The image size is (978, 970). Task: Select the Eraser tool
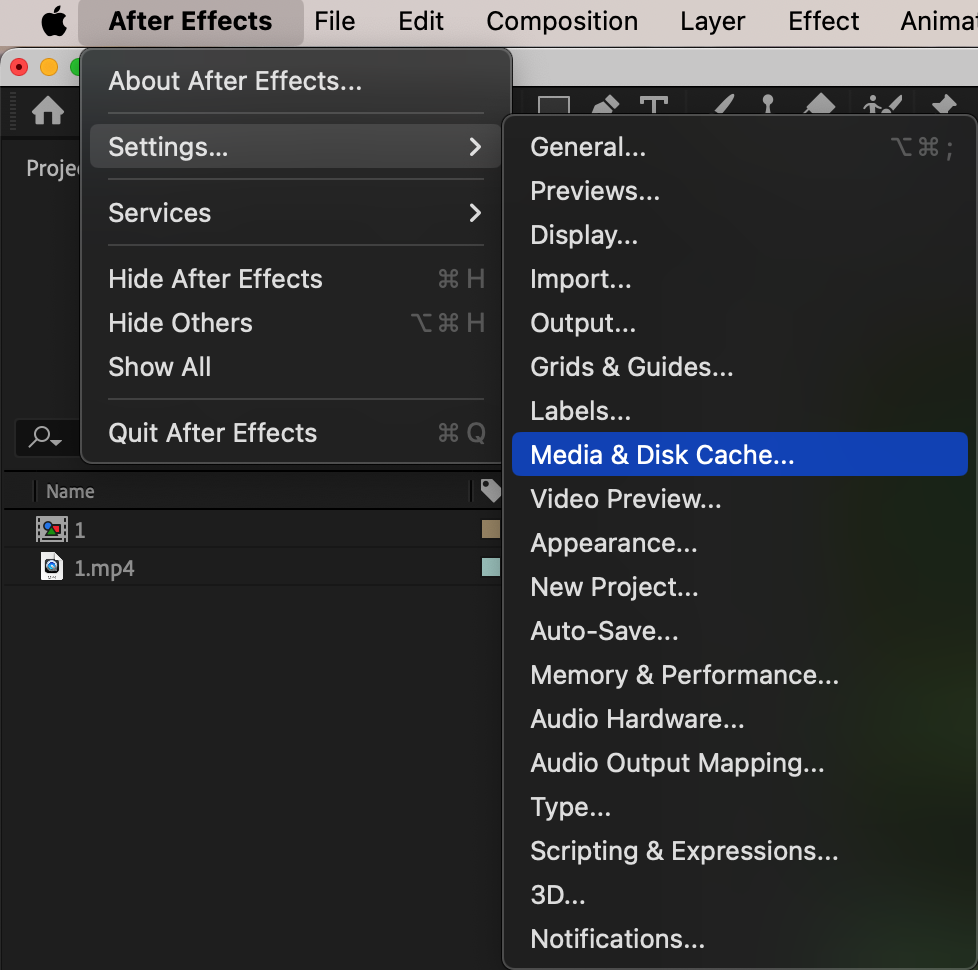pos(819,107)
